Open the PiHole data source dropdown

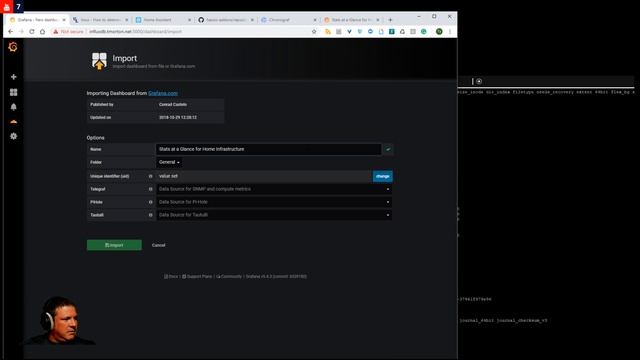tap(274, 202)
